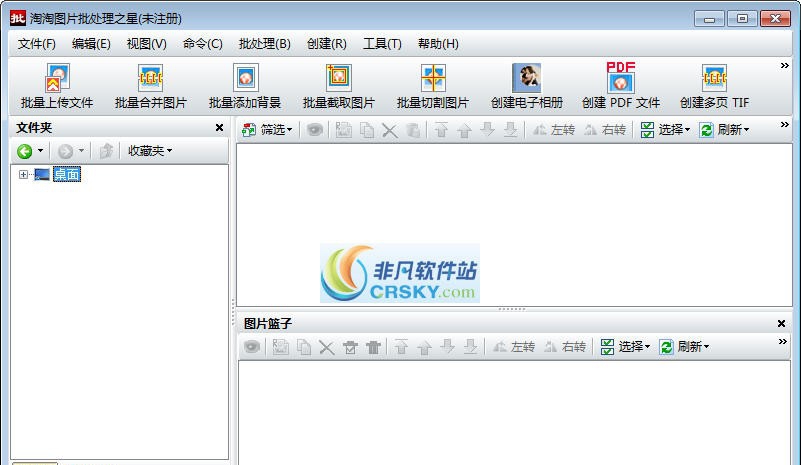Image resolution: width=801 pixels, height=465 pixels.
Task: Select the 桌面 folder in tree
Action: click(67, 175)
